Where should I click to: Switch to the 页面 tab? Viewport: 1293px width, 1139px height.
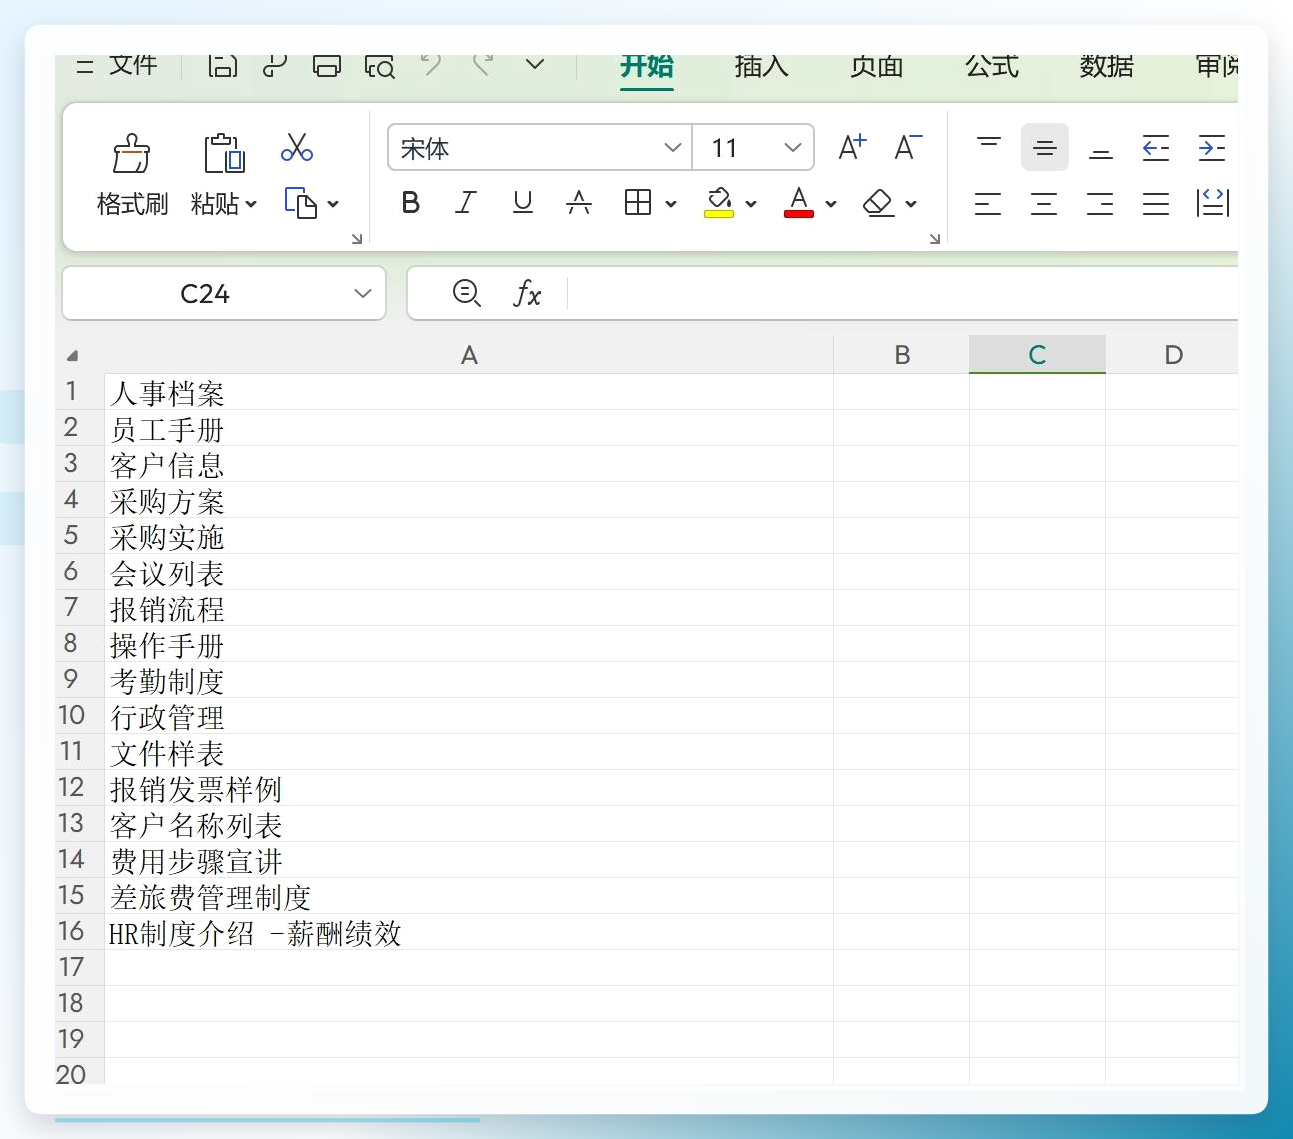pyautogui.click(x=877, y=66)
